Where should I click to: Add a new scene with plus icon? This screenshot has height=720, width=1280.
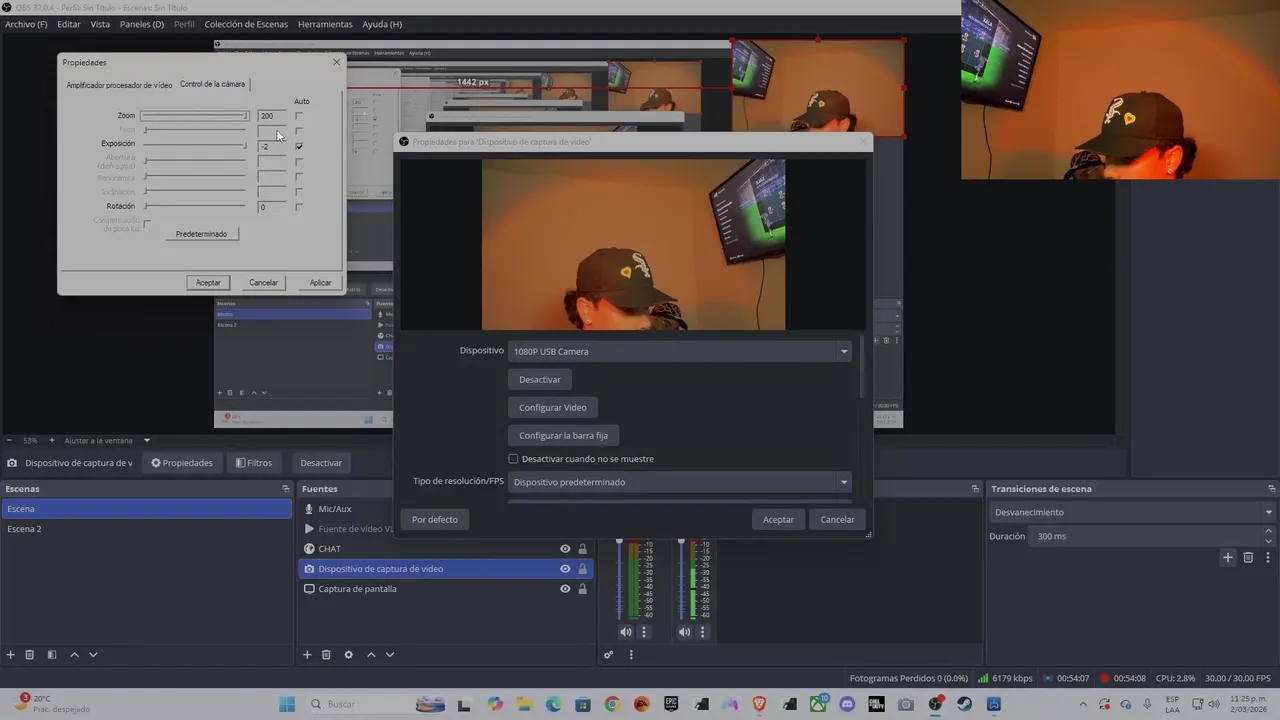(11, 655)
